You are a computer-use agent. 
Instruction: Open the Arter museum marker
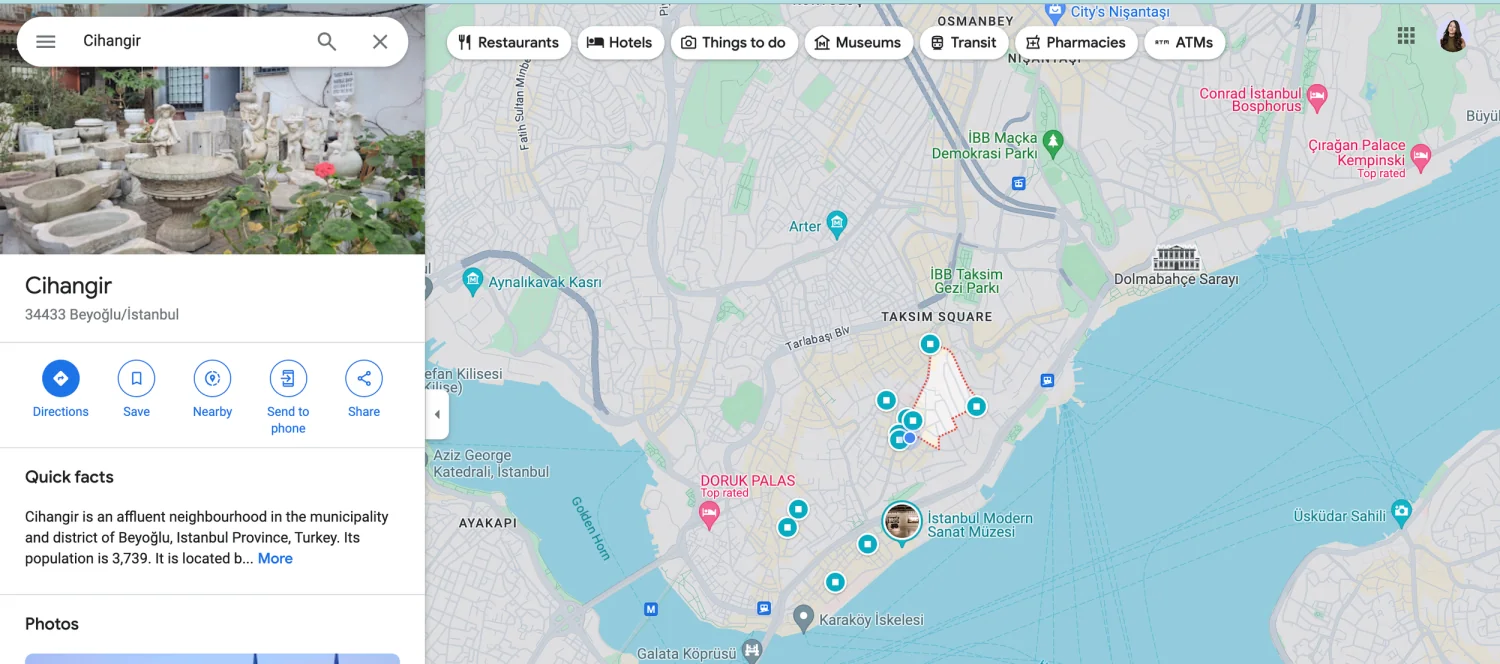pos(837,222)
